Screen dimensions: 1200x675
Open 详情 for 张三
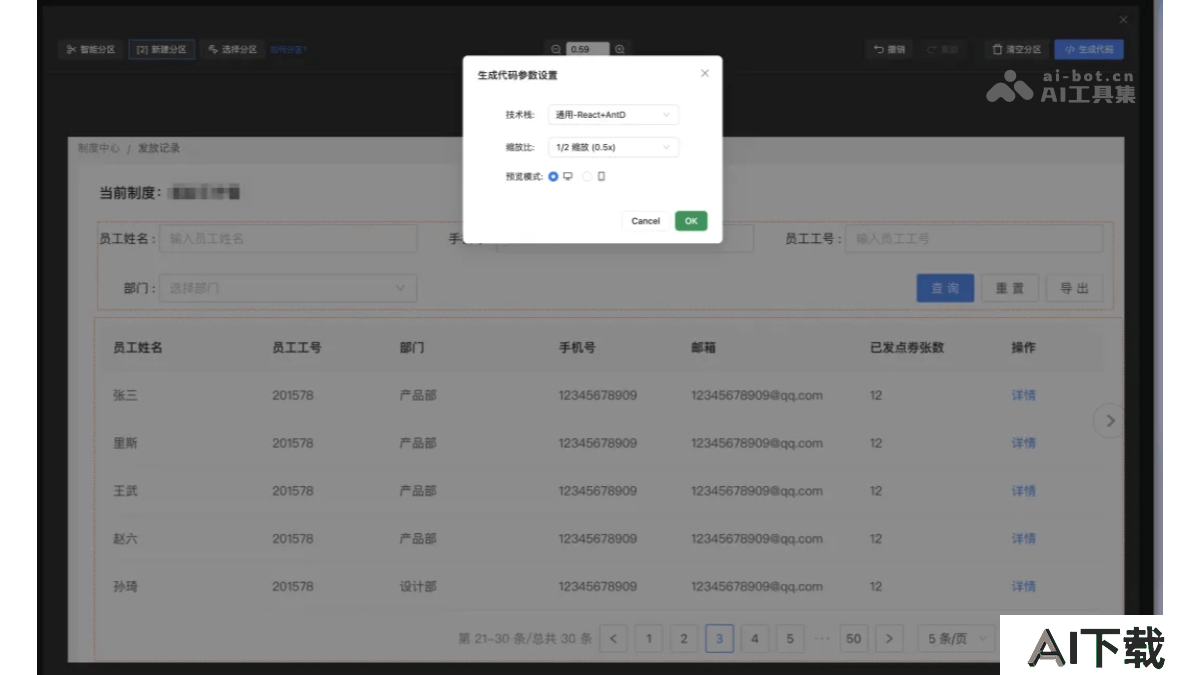click(1023, 395)
